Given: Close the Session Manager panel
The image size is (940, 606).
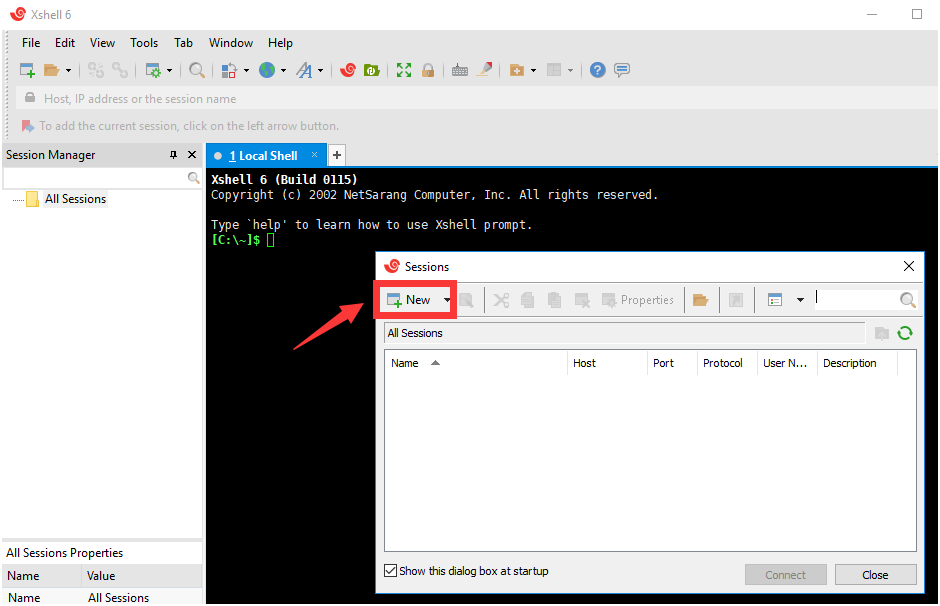Looking at the screenshot, I should click(x=192, y=155).
